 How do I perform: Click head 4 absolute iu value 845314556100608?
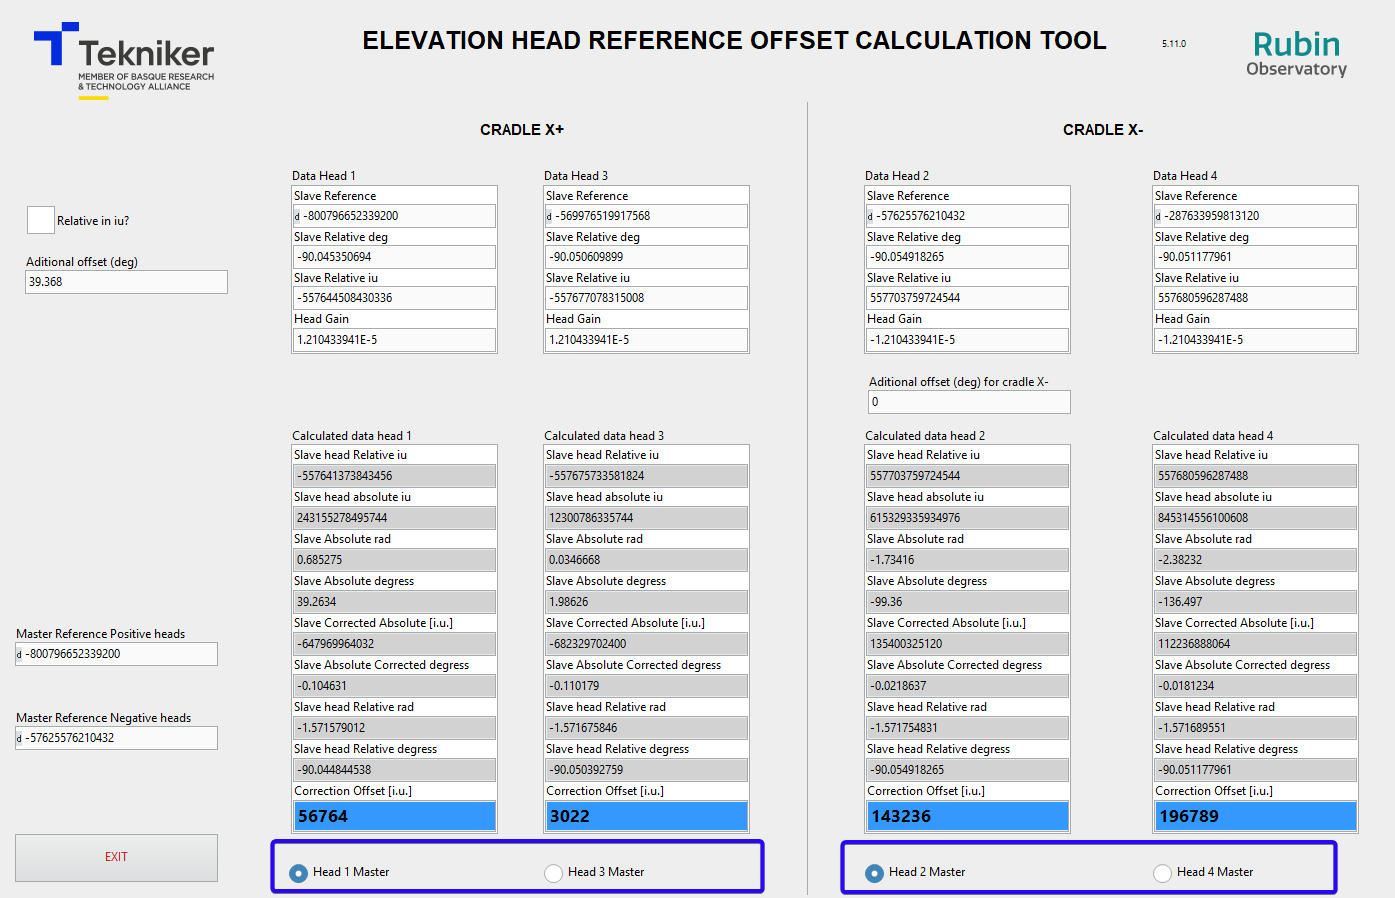pyautogui.click(x=1255, y=518)
